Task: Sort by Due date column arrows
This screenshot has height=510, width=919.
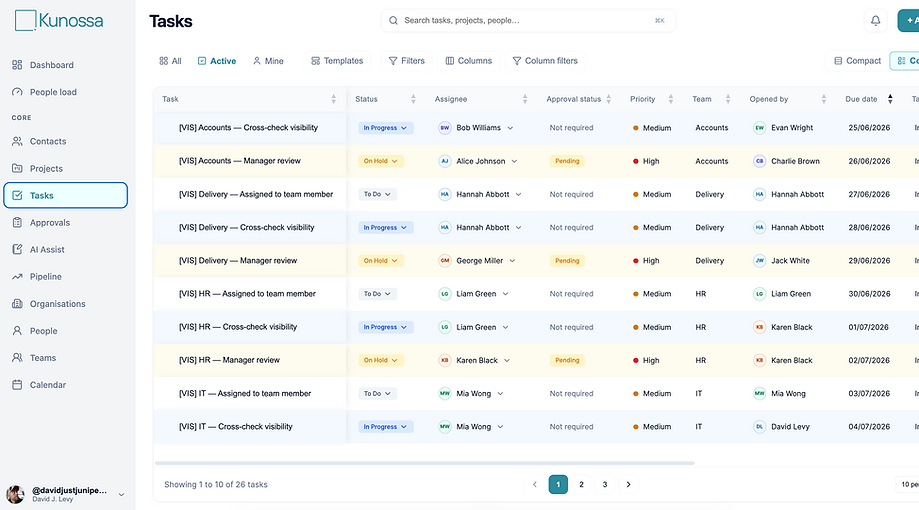Action: [x=890, y=99]
